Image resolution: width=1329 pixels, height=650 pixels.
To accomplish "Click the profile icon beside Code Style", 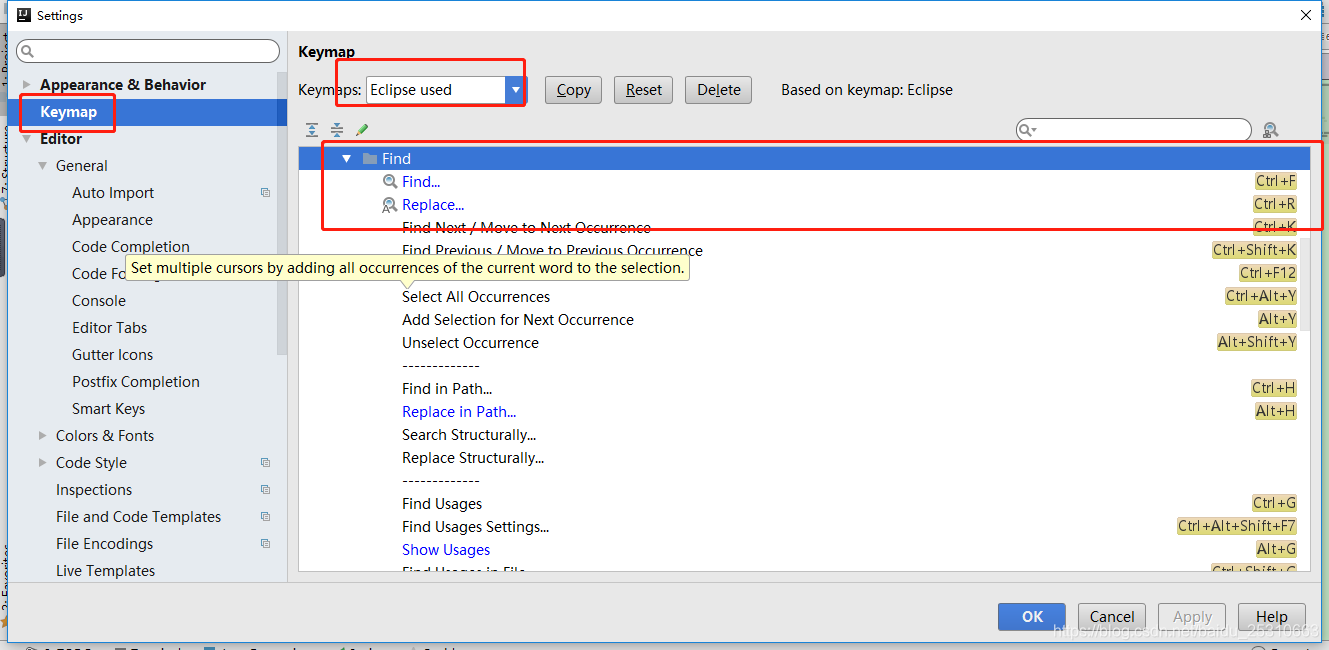I will 265,463.
